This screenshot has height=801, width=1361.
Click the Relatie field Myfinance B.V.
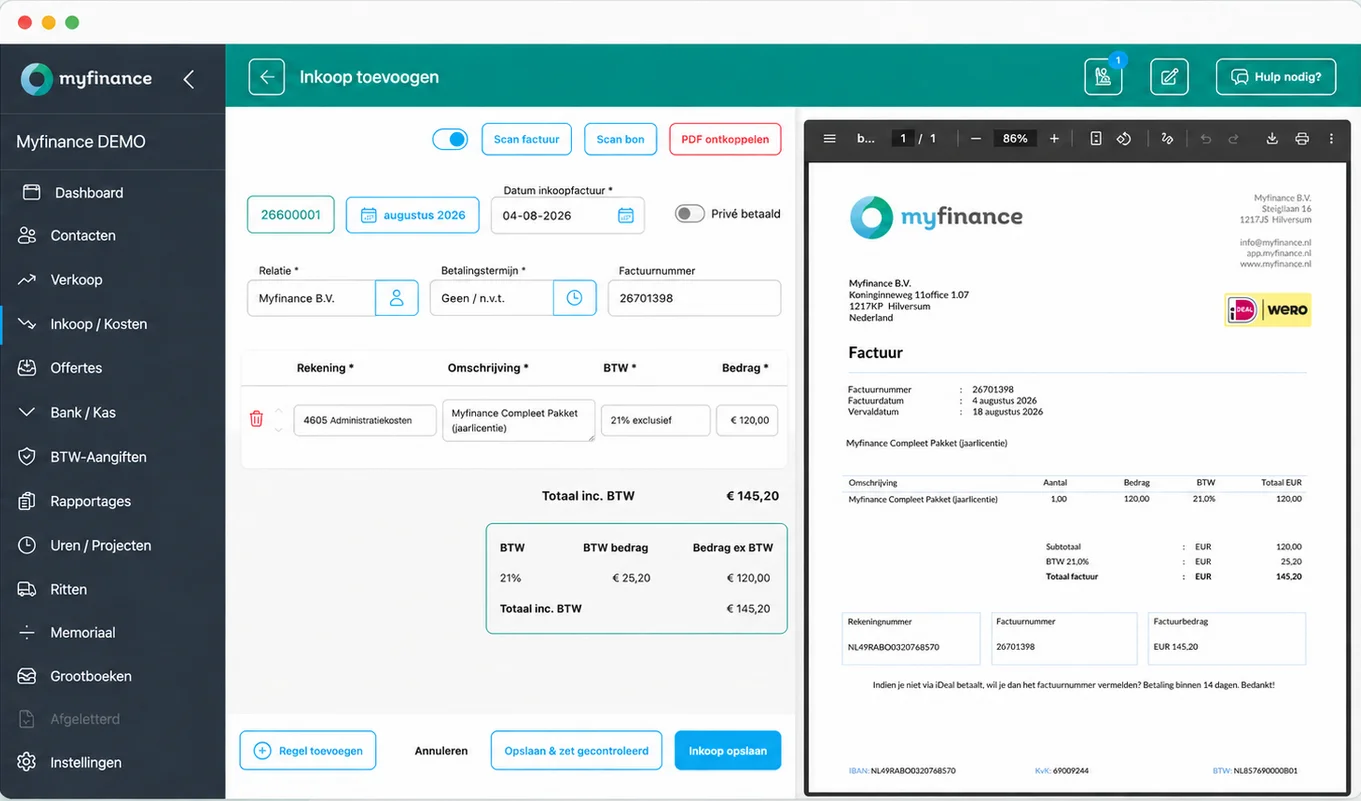(x=311, y=298)
